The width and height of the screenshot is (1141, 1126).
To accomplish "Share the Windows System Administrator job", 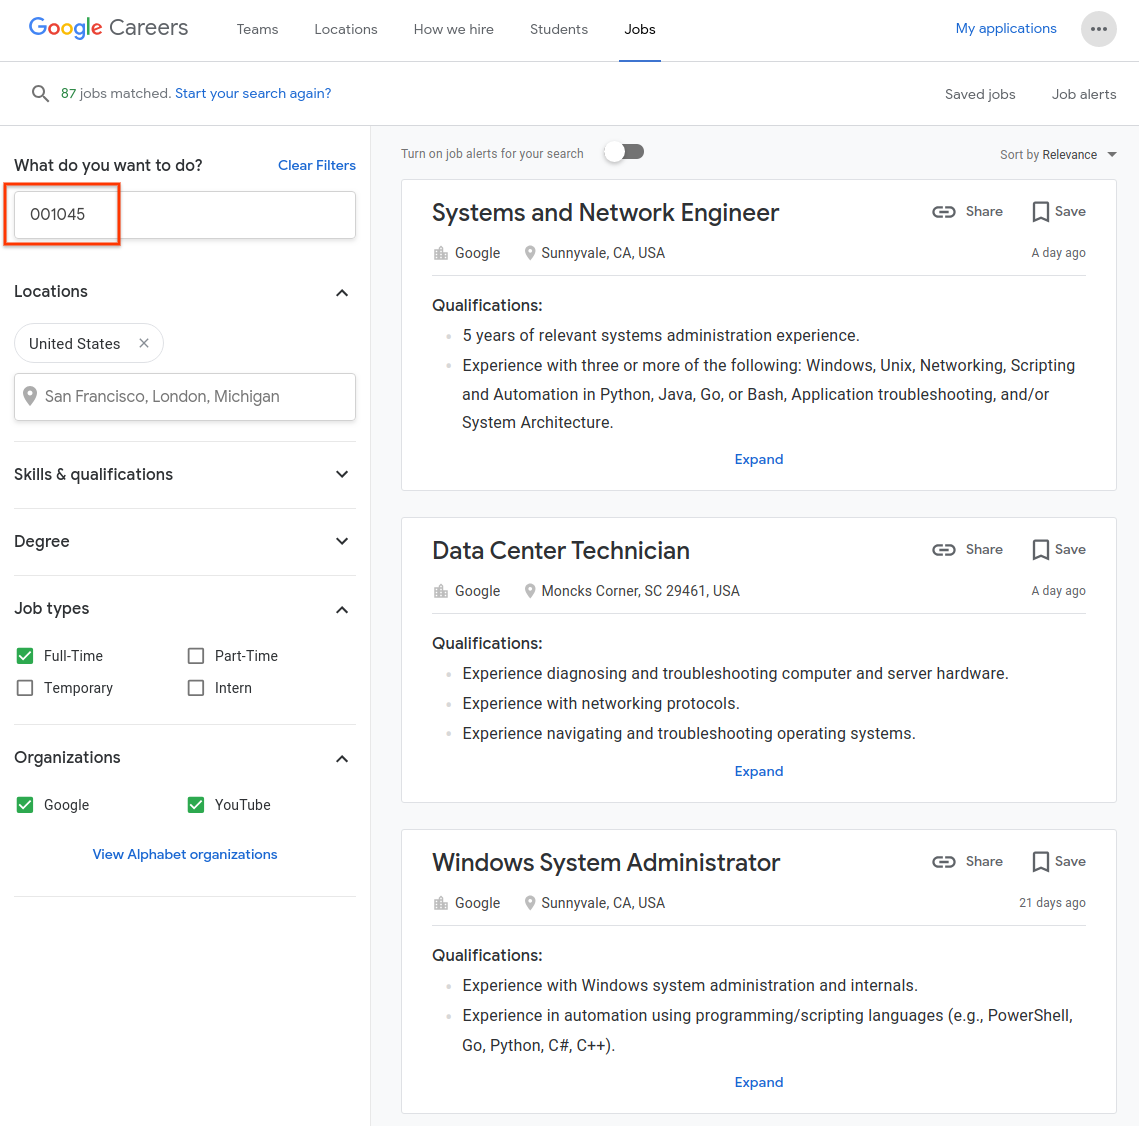I will pyautogui.click(x=967, y=862).
